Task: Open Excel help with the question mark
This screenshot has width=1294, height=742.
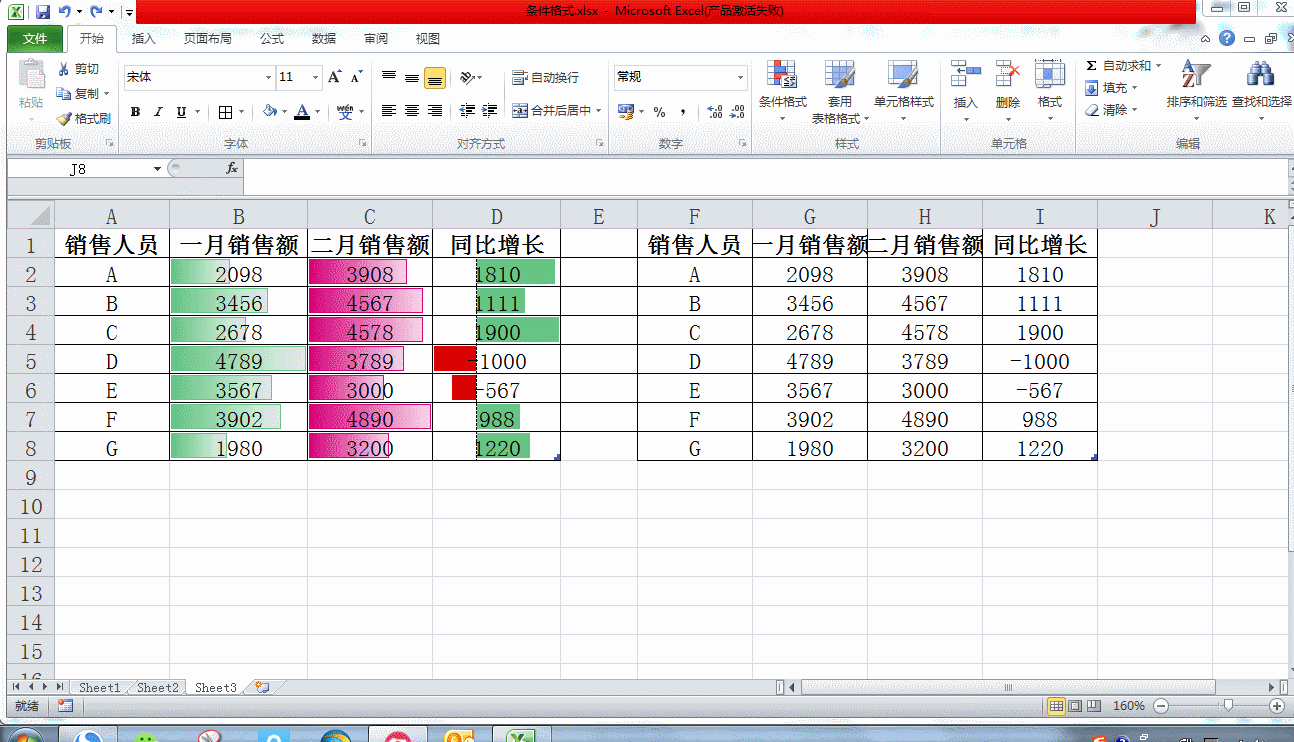Action: pos(1227,39)
